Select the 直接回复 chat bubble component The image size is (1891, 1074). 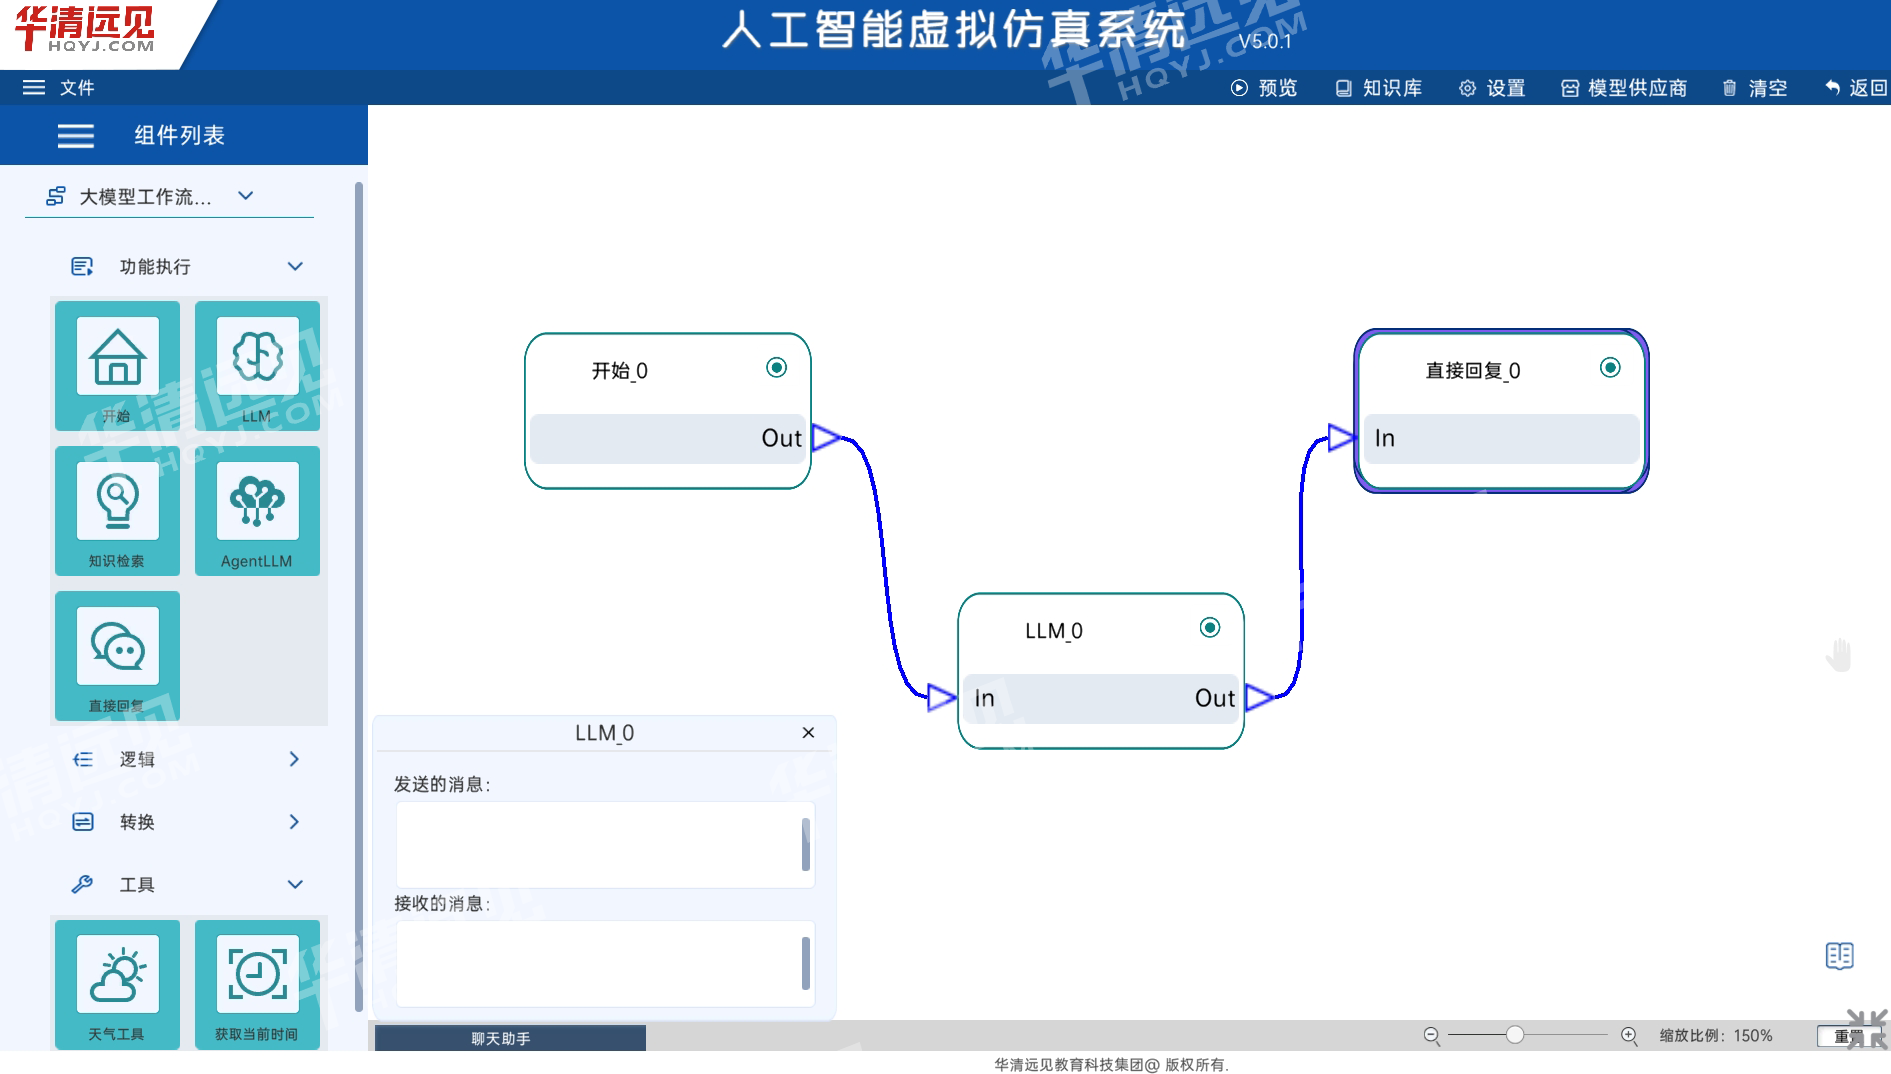click(117, 648)
